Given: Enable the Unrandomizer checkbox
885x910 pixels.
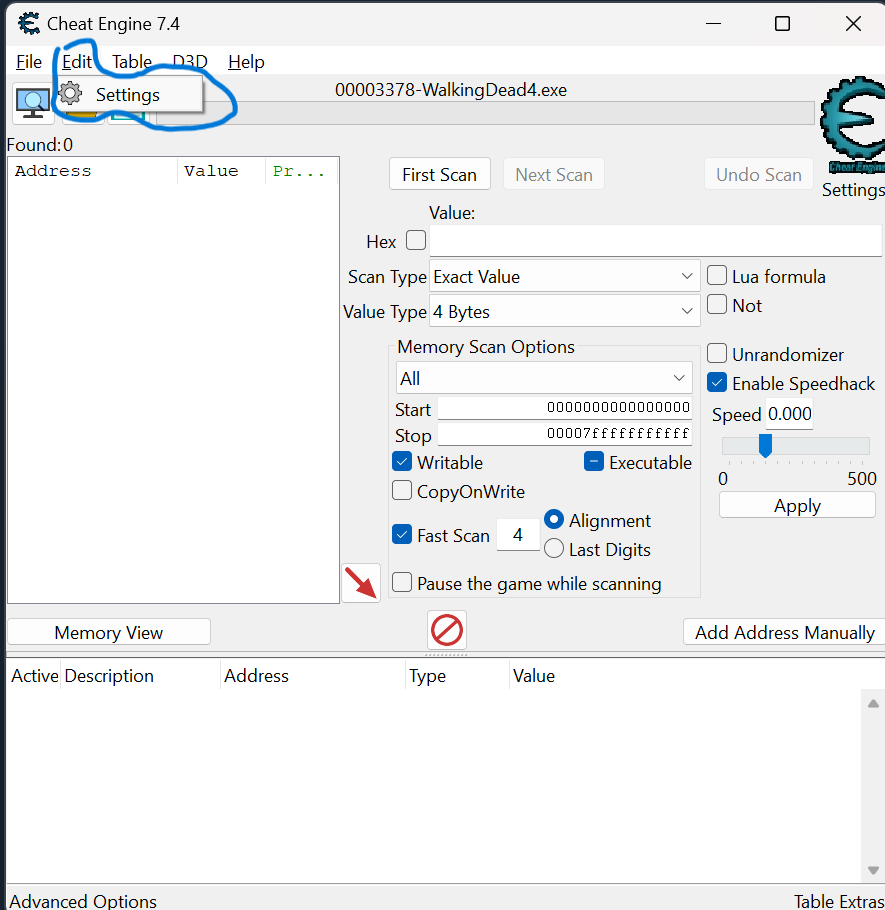Looking at the screenshot, I should [717, 353].
